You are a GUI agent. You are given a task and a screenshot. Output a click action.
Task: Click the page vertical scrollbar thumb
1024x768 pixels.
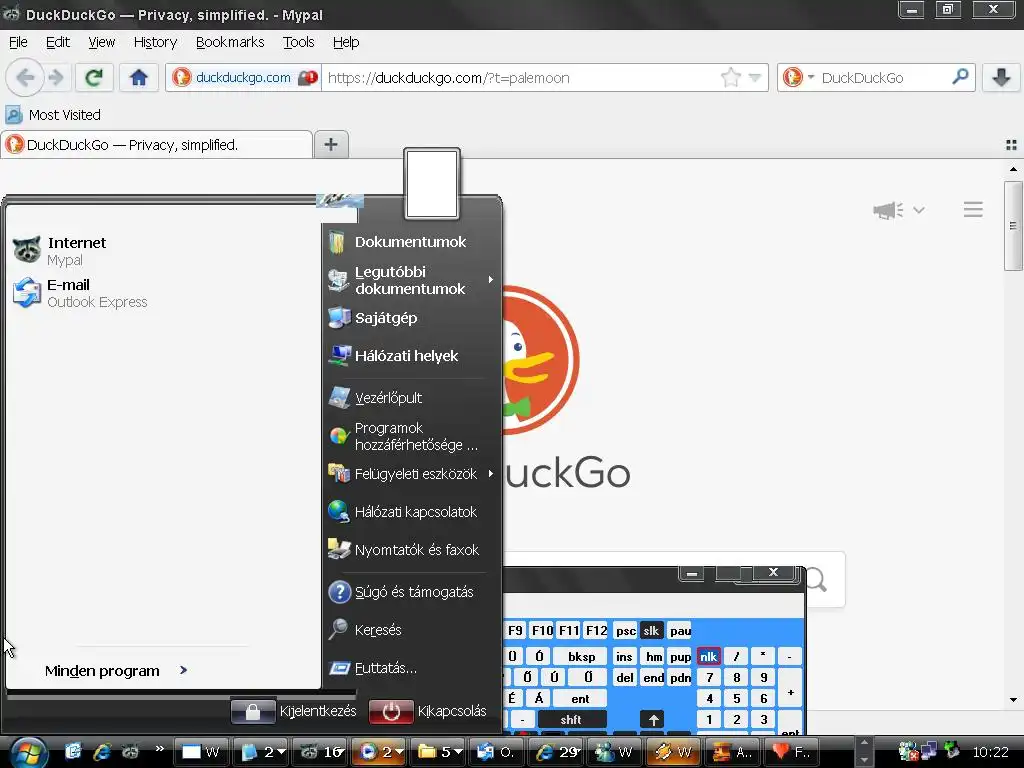(1013, 226)
